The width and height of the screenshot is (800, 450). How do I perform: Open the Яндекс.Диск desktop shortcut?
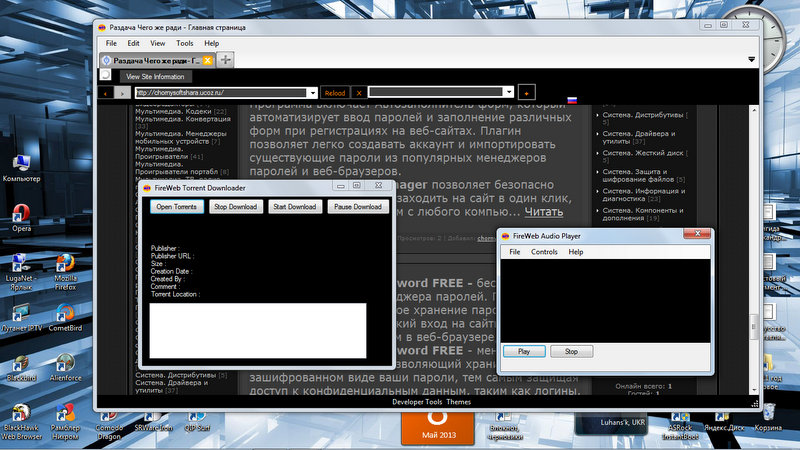click(724, 422)
